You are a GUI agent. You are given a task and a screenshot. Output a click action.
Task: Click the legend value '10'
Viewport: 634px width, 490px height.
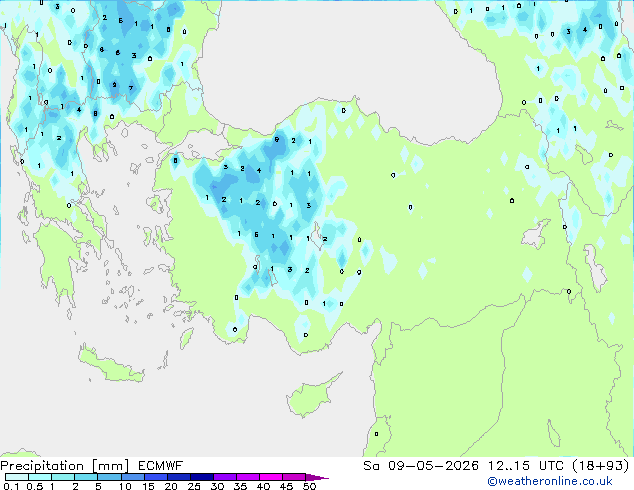(125, 486)
